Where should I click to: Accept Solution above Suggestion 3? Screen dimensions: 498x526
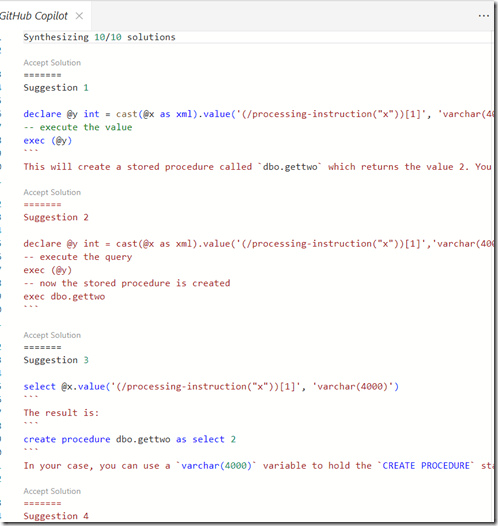[52, 335]
